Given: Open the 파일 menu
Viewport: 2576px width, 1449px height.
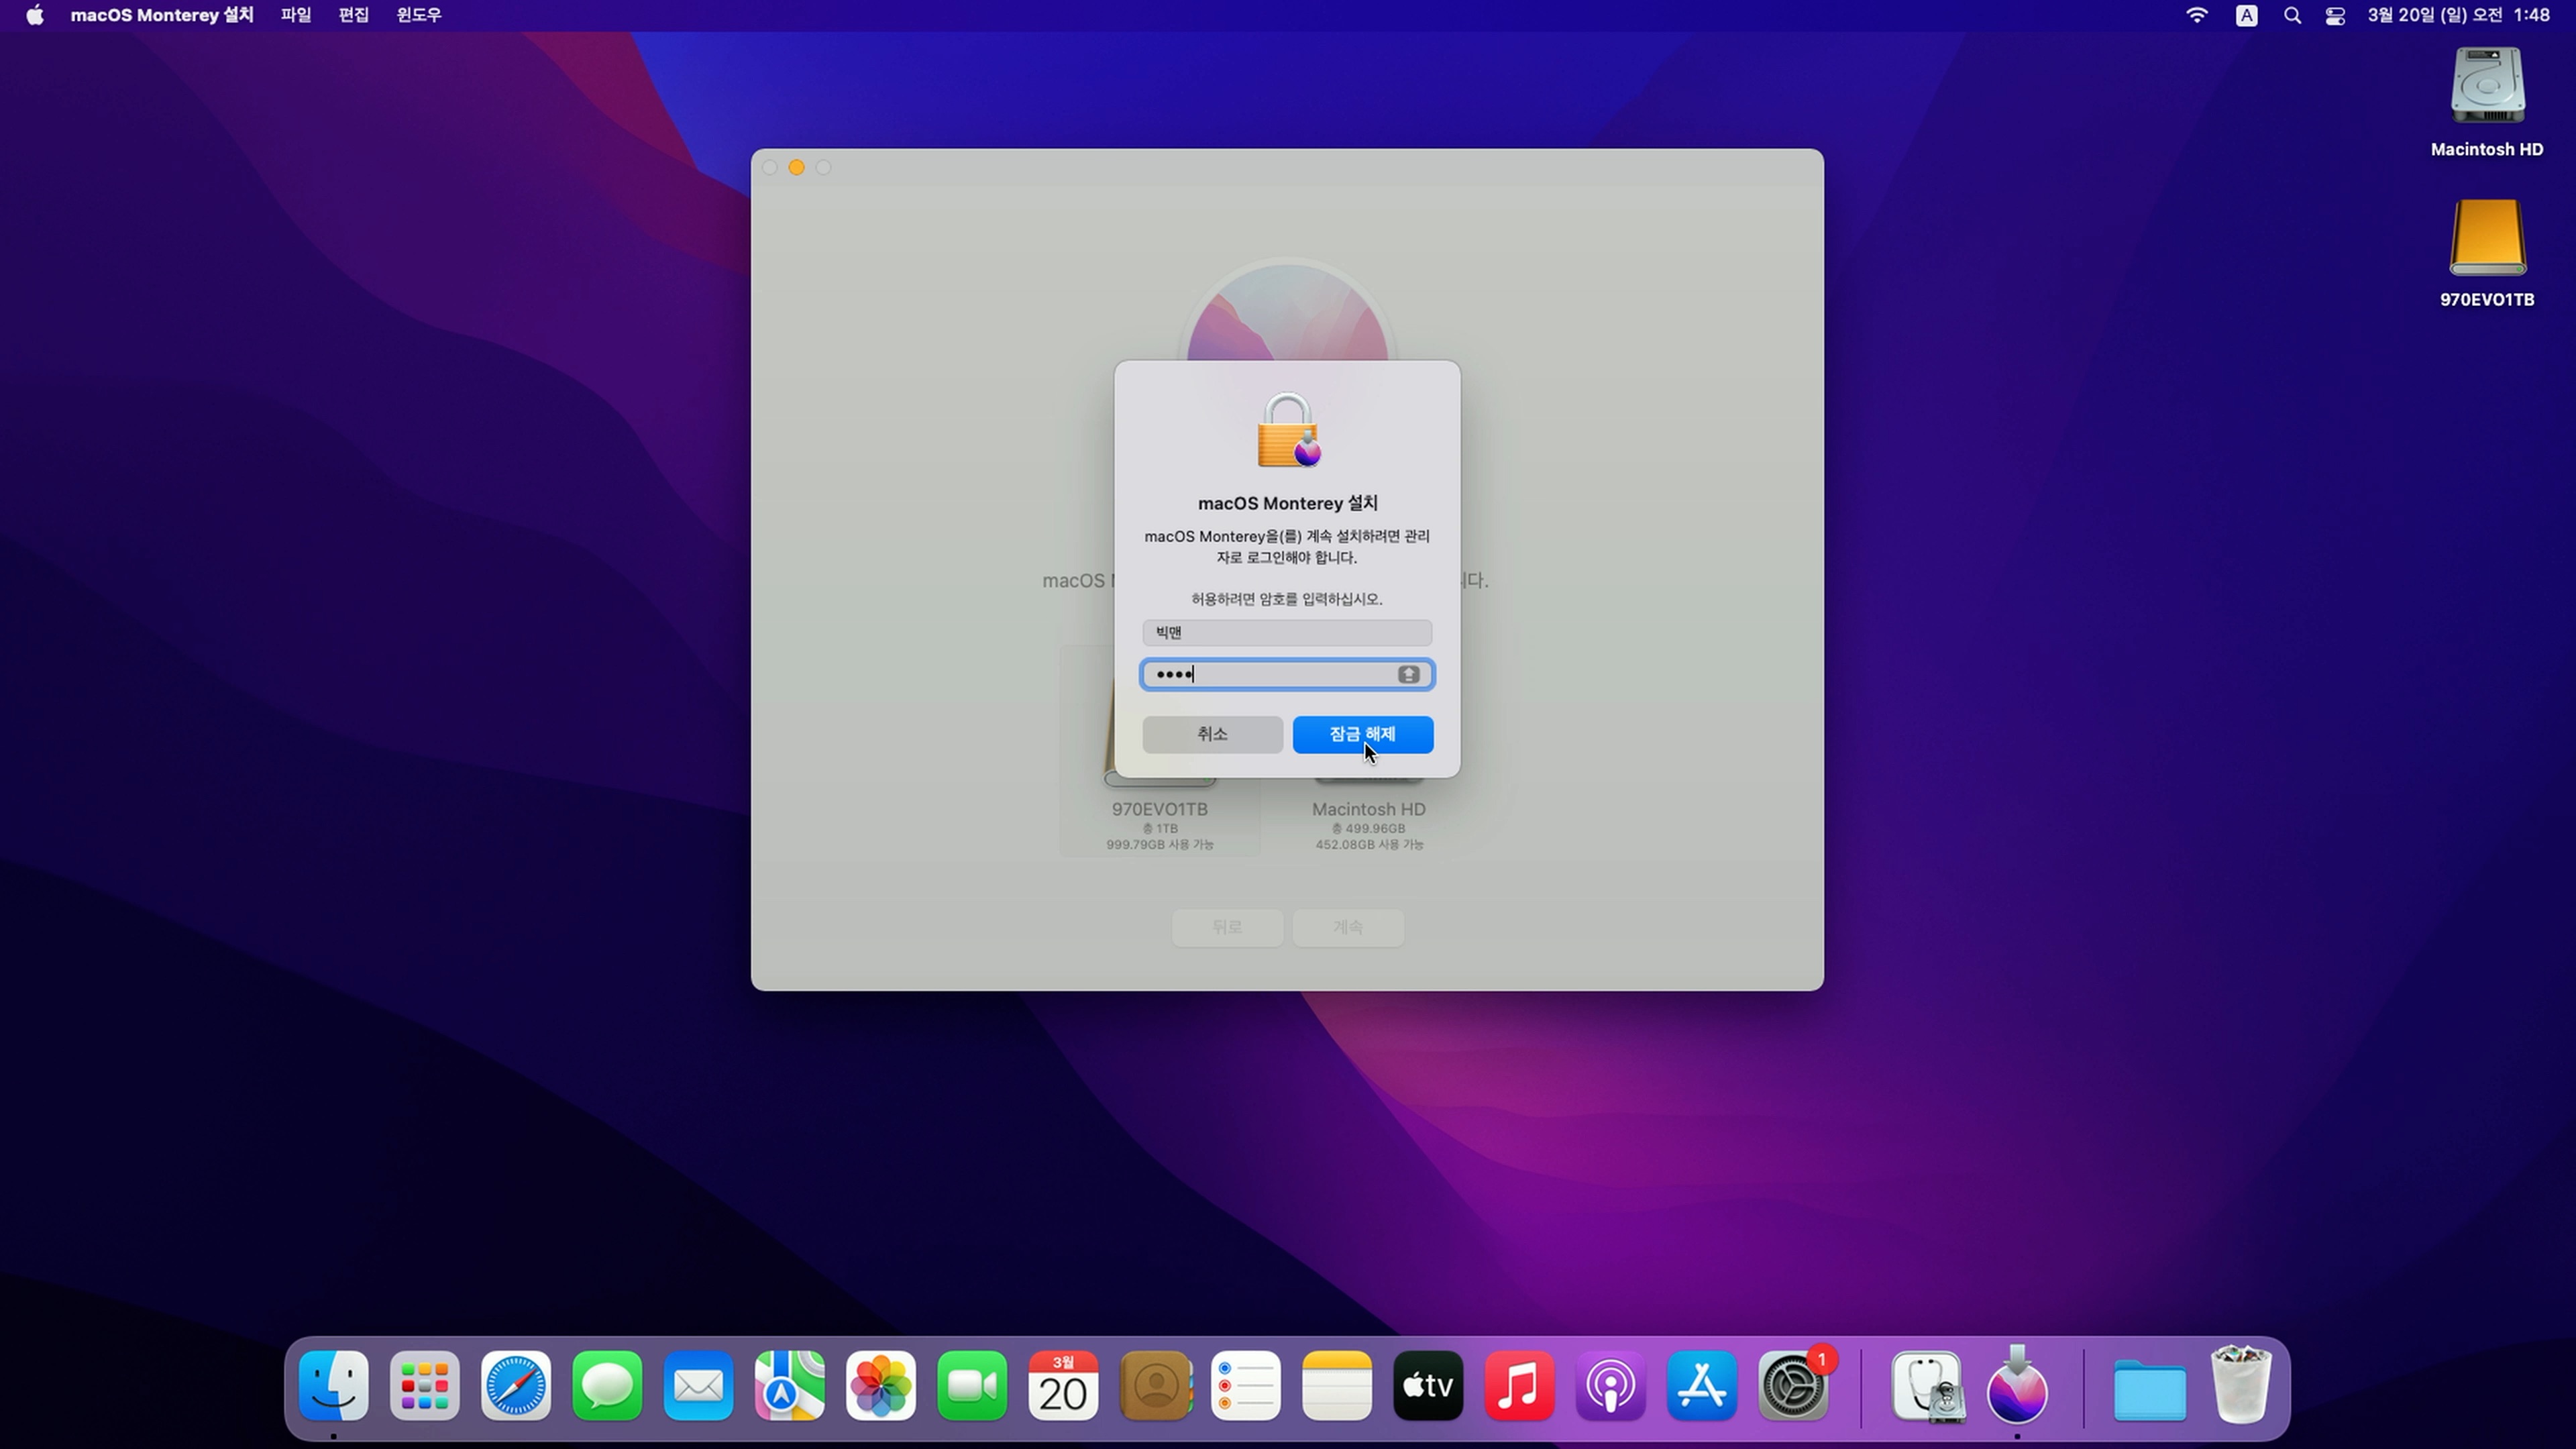Looking at the screenshot, I should 296,15.
